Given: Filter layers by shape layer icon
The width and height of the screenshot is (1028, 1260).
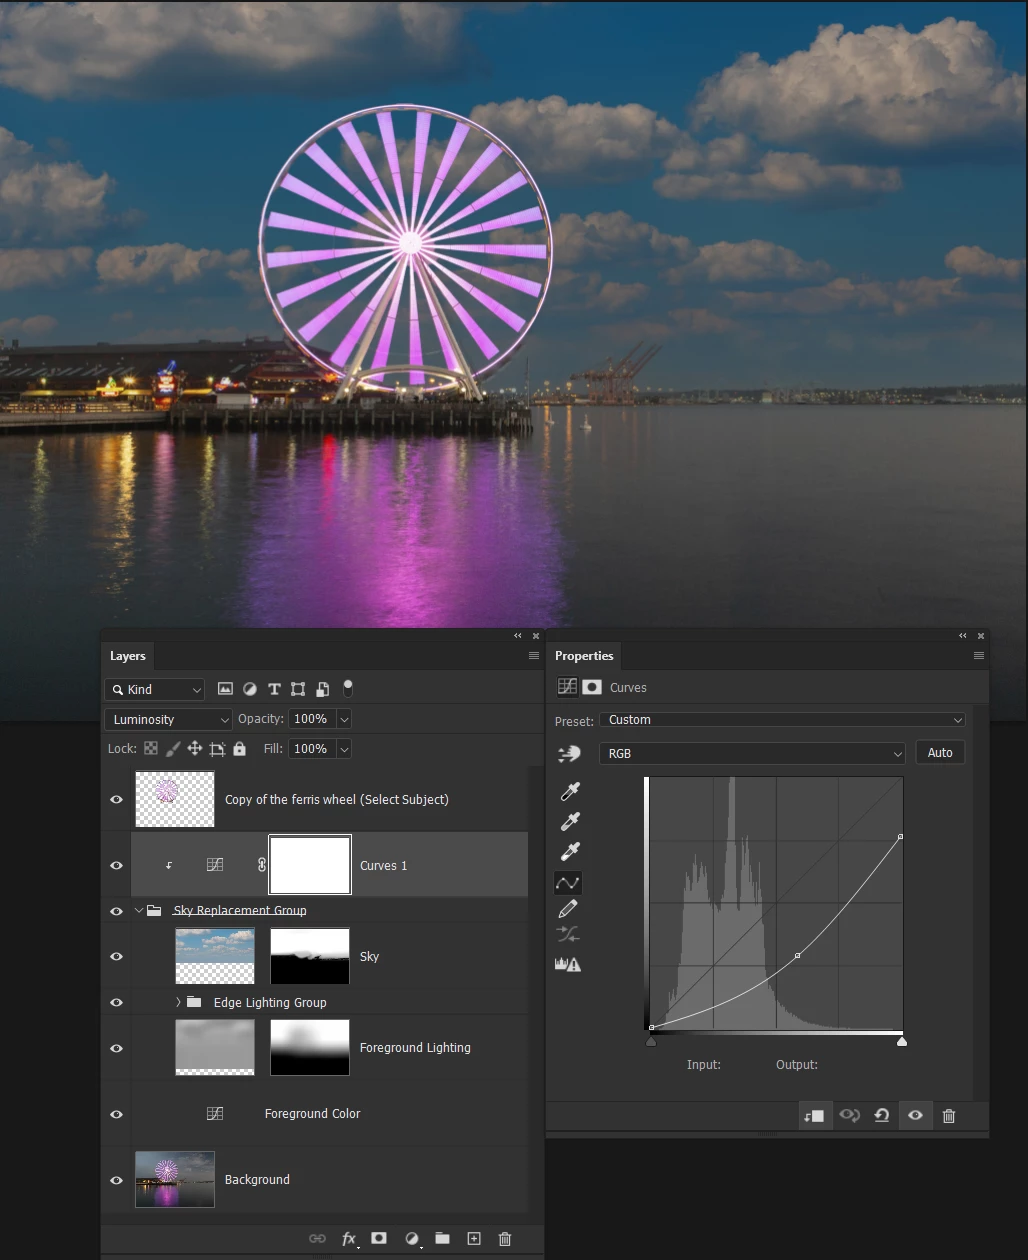Looking at the screenshot, I should point(298,689).
